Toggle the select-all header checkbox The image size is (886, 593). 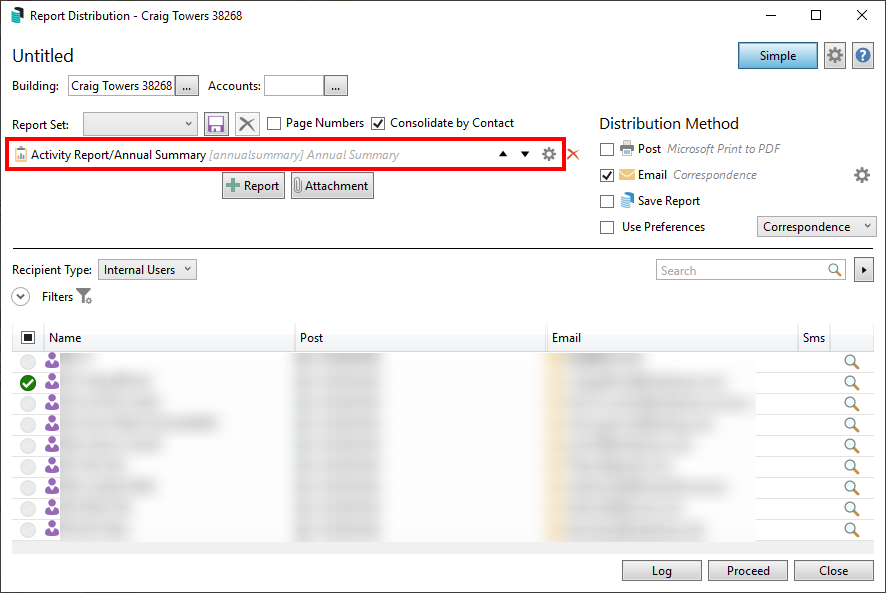pos(28,337)
